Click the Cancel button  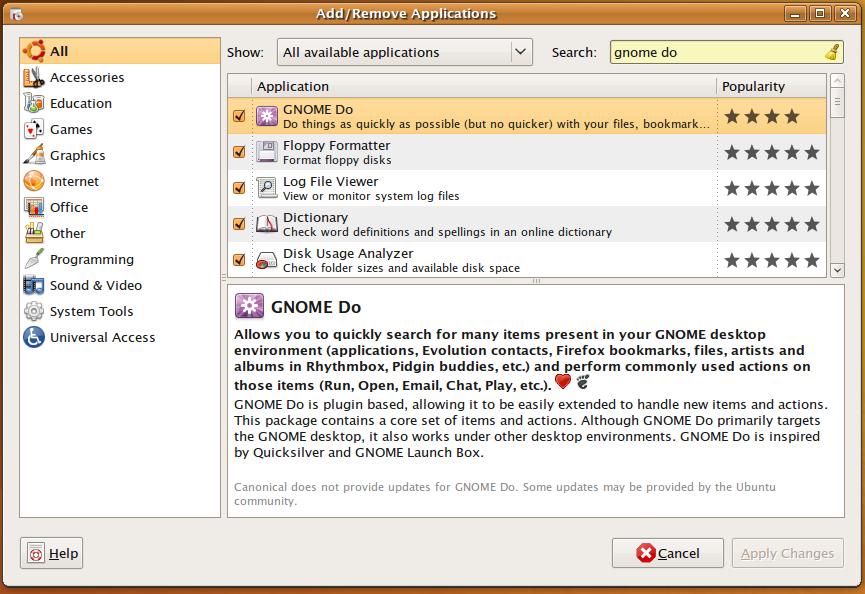[x=668, y=553]
